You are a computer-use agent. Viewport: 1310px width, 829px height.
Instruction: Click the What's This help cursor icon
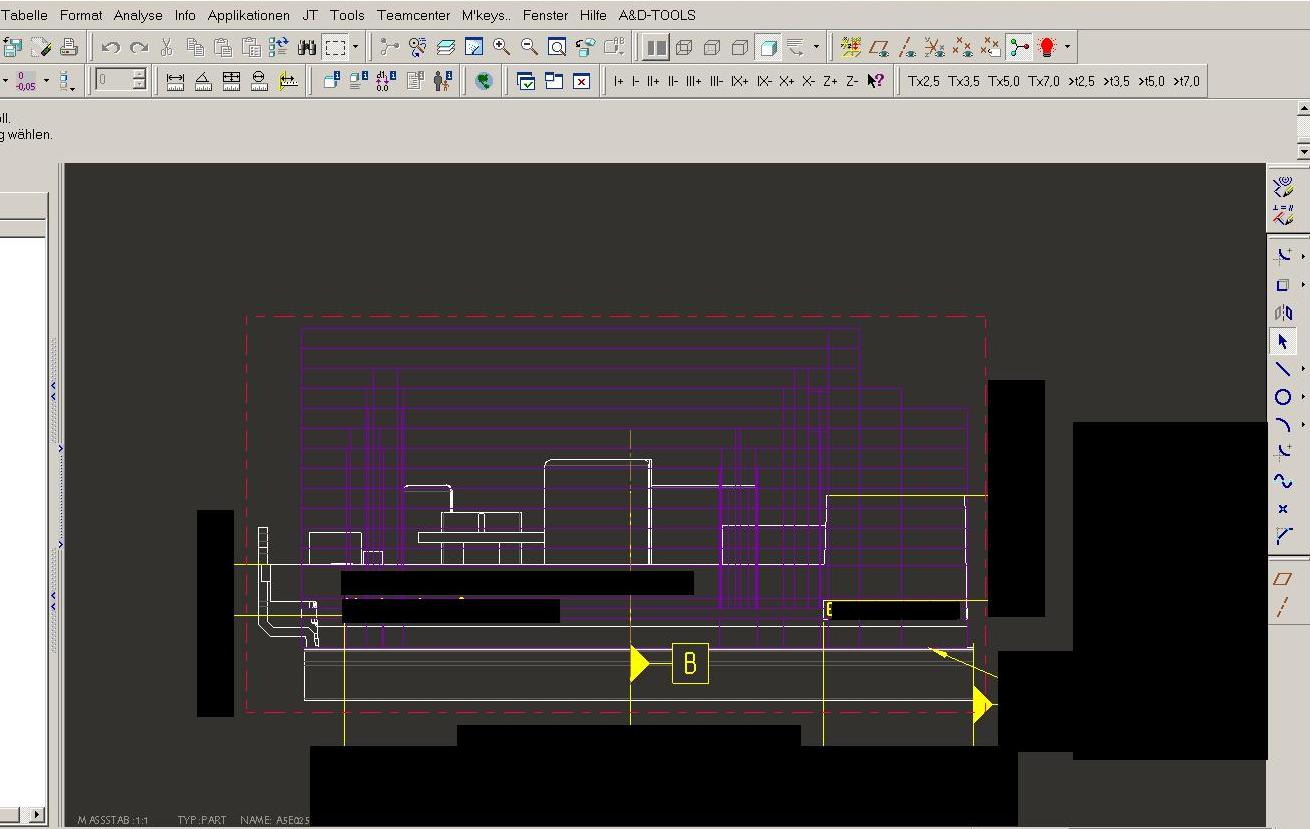pos(875,81)
